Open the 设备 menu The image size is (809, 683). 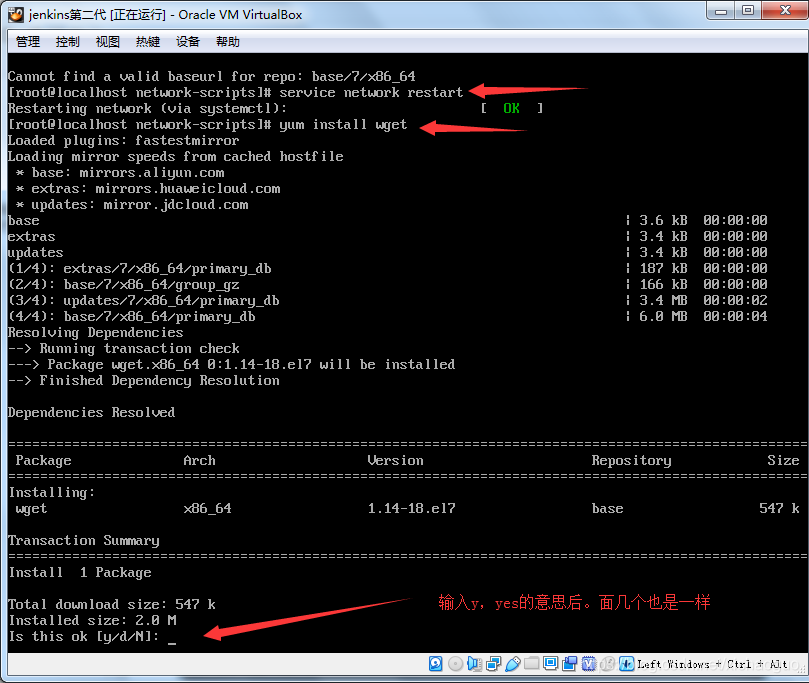point(188,42)
